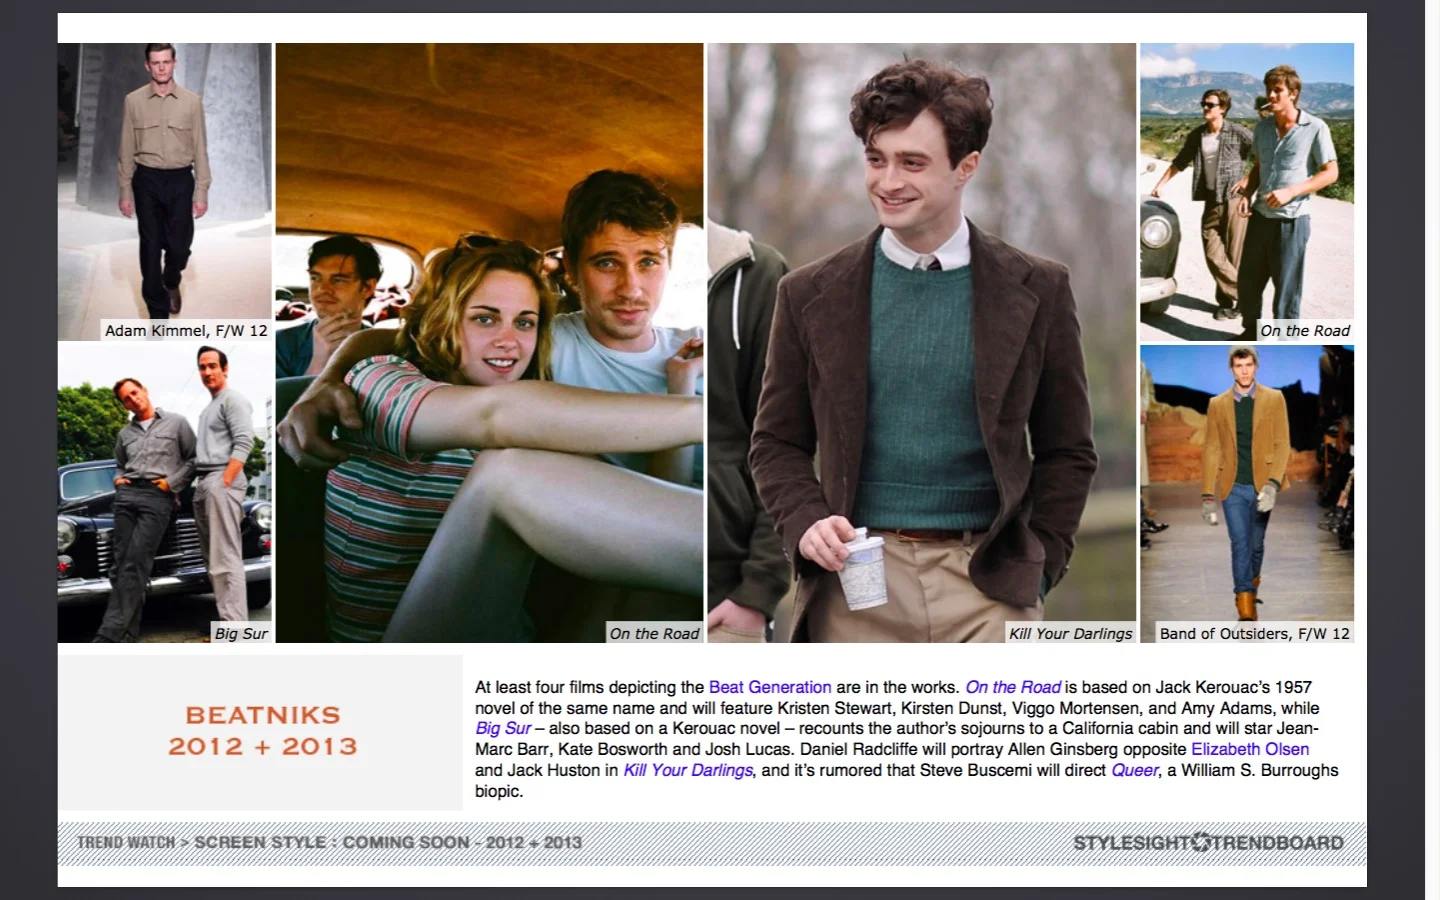Click the Big Sur photo caption
1440x900 pixels.
click(241, 633)
